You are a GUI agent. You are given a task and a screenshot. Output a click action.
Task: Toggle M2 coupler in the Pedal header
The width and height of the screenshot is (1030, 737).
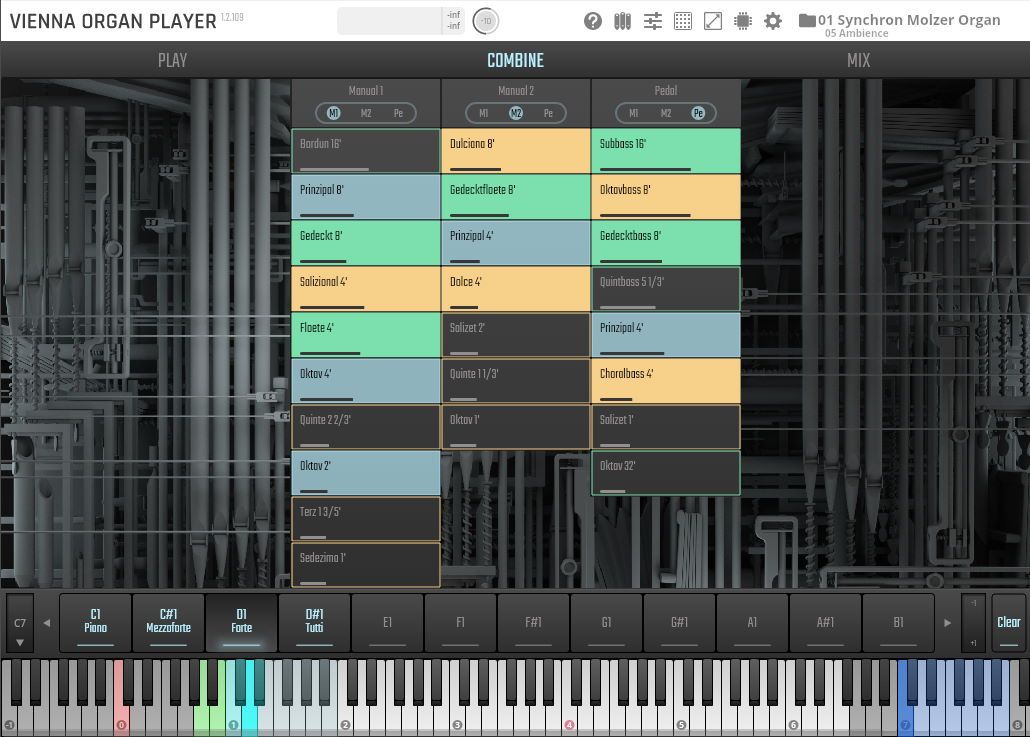[x=665, y=113]
